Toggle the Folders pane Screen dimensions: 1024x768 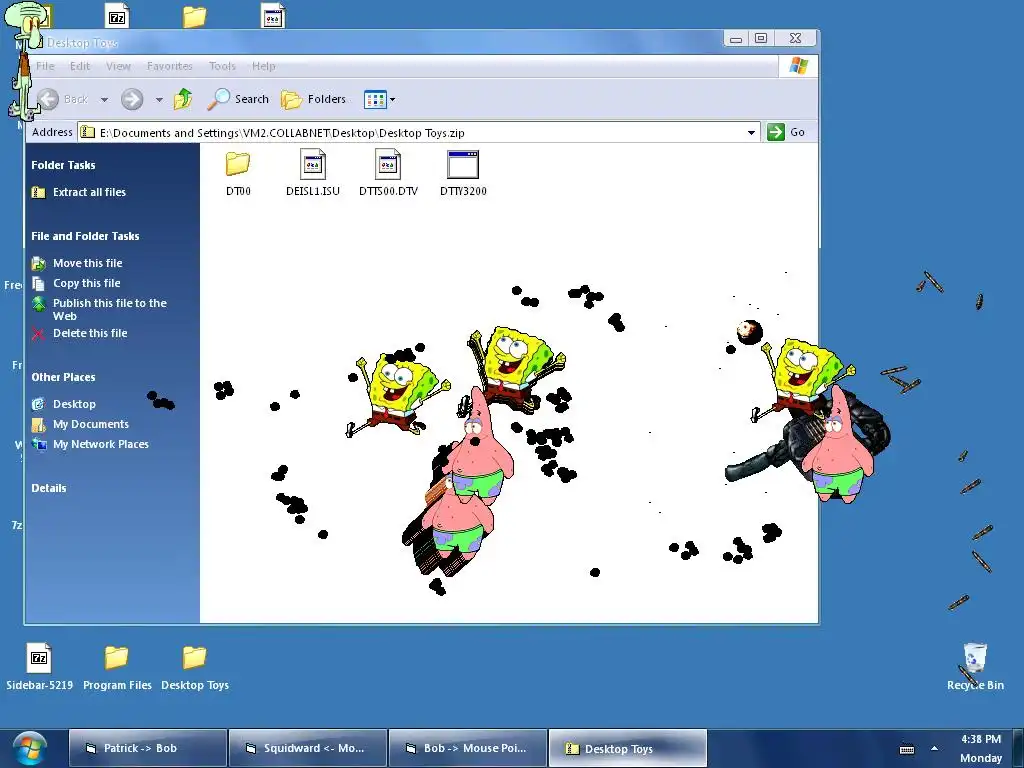click(313, 99)
